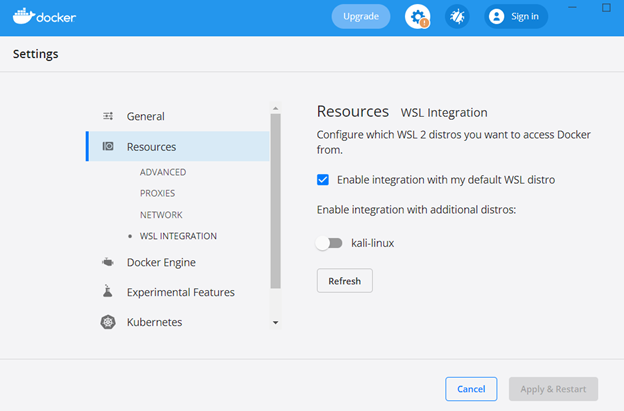Cancel settings changes

pos(471,389)
